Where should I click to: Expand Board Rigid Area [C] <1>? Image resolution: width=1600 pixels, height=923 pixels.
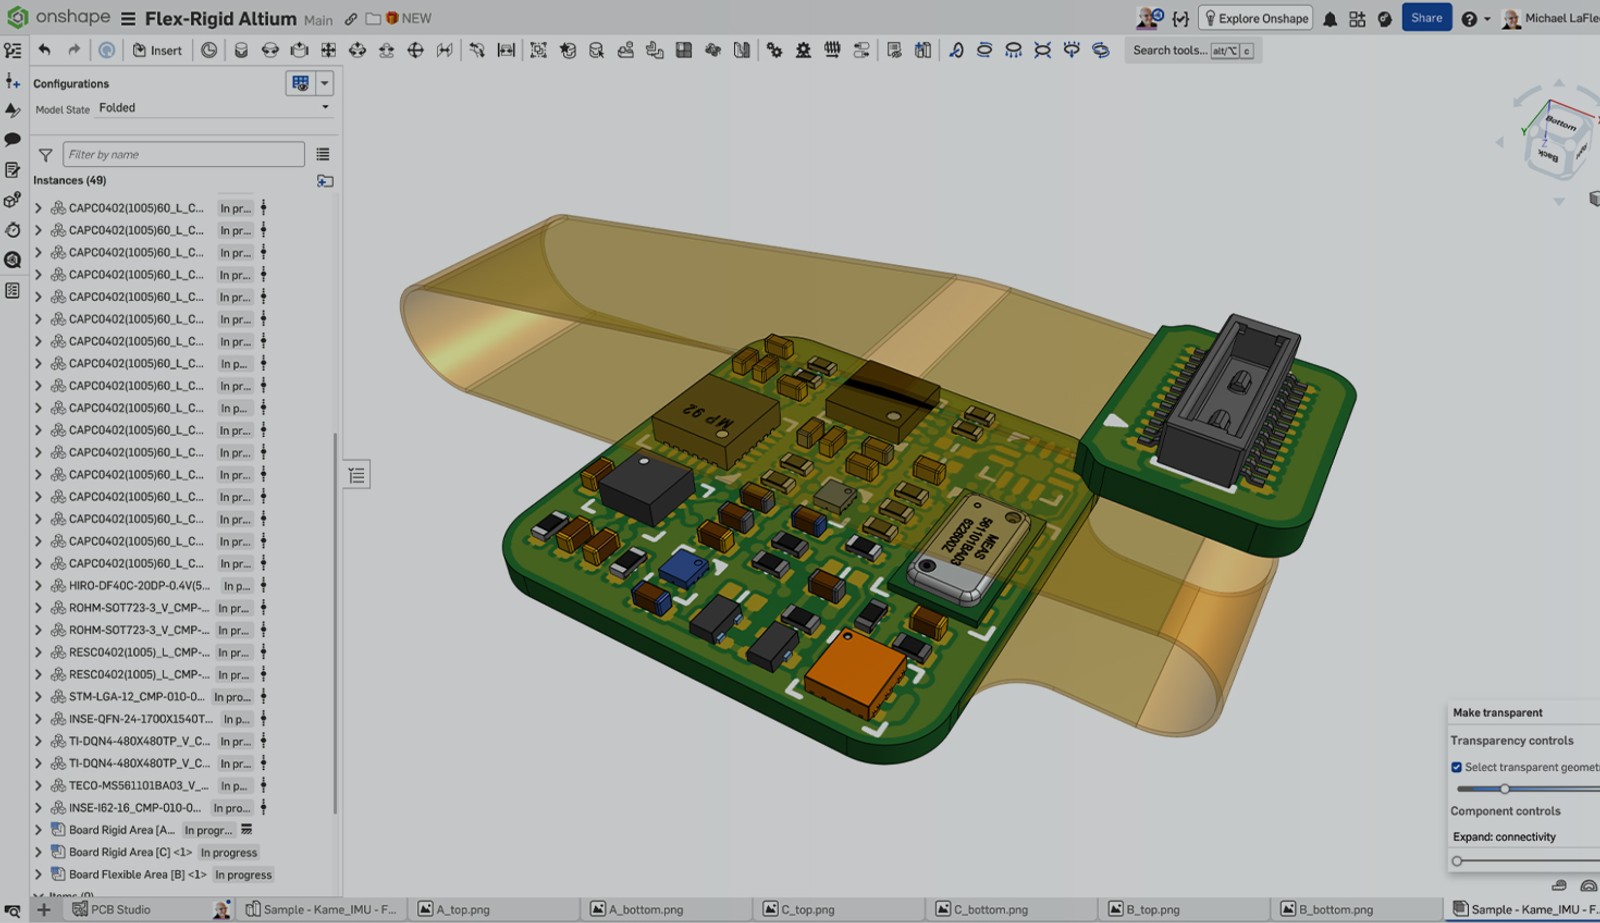pyautogui.click(x=38, y=852)
